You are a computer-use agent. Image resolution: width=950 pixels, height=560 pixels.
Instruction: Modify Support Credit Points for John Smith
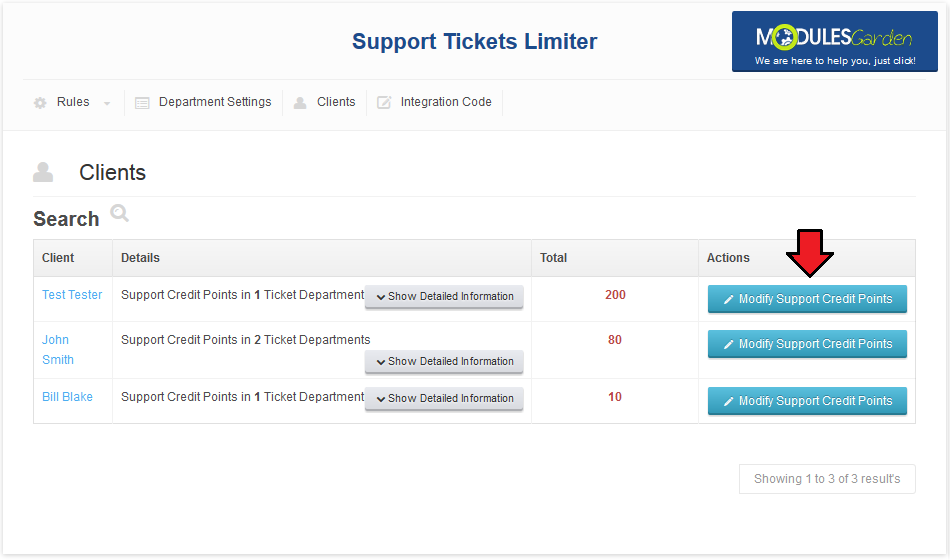pyautogui.click(x=807, y=344)
